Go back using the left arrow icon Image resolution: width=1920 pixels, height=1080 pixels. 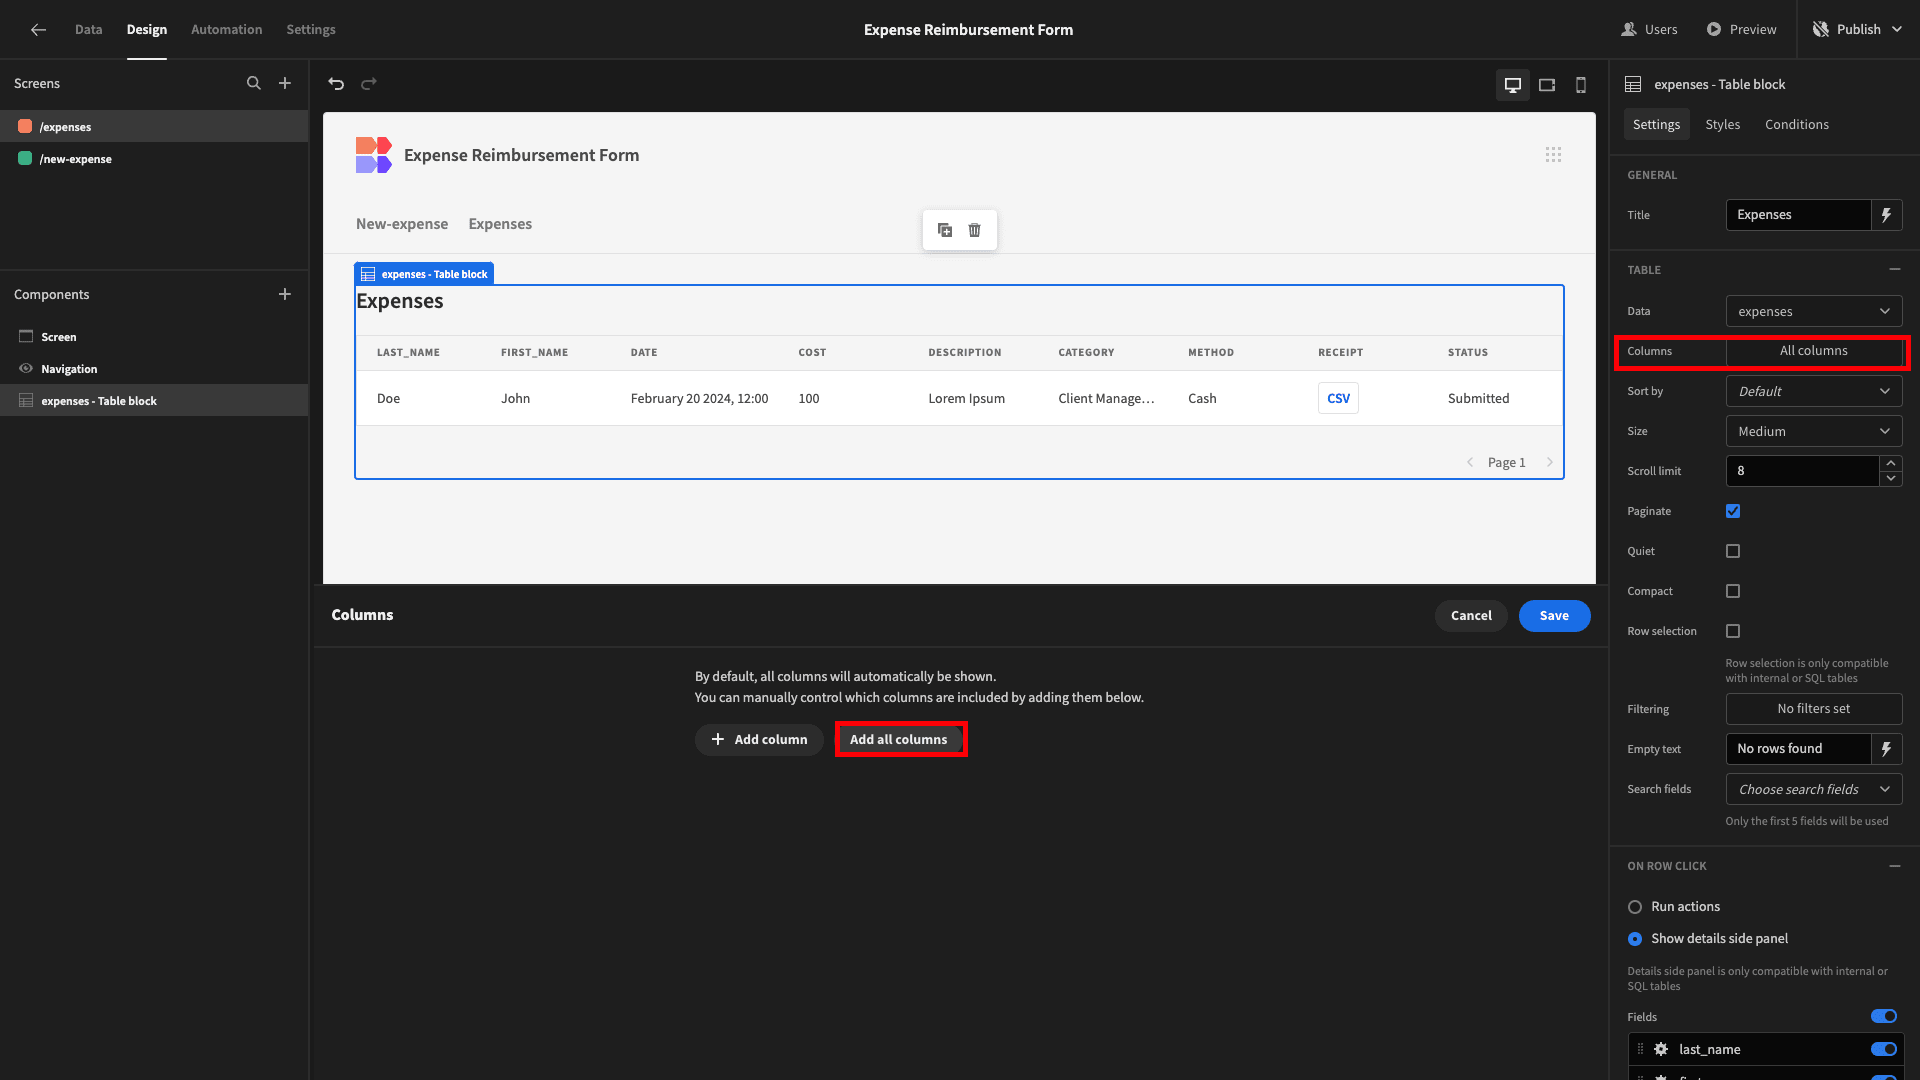point(38,30)
